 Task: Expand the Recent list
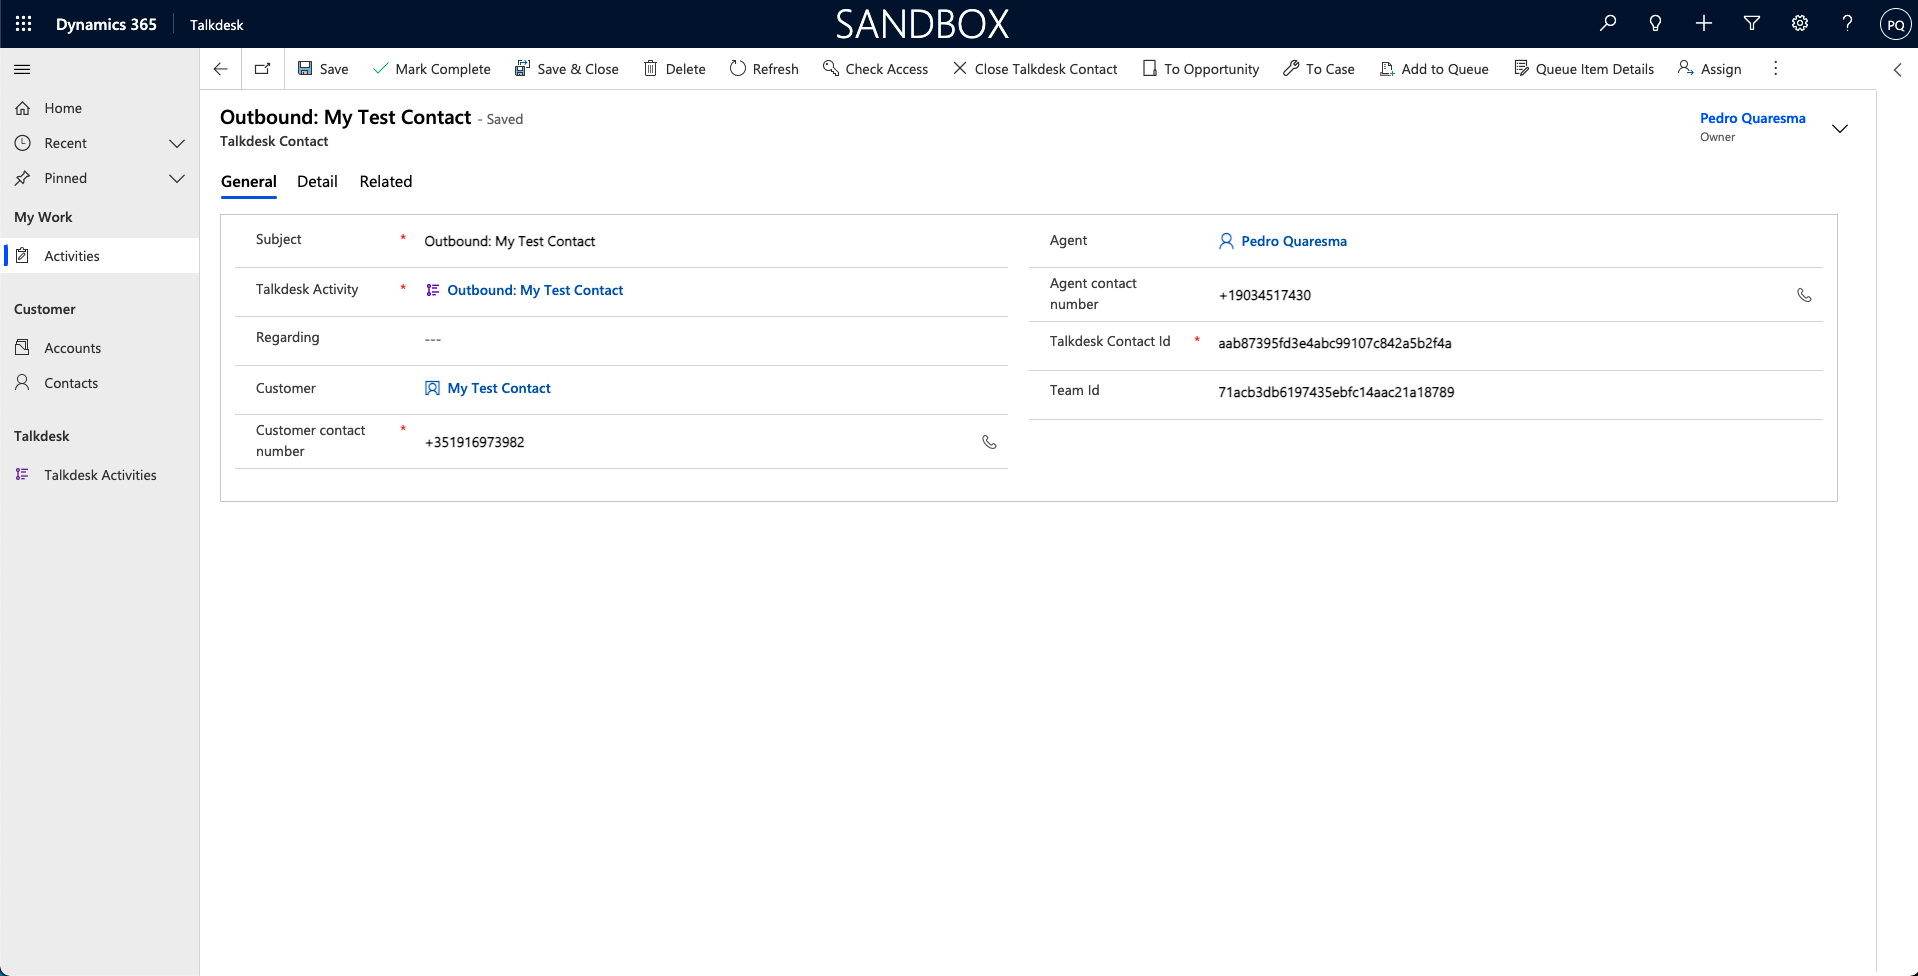pos(177,143)
